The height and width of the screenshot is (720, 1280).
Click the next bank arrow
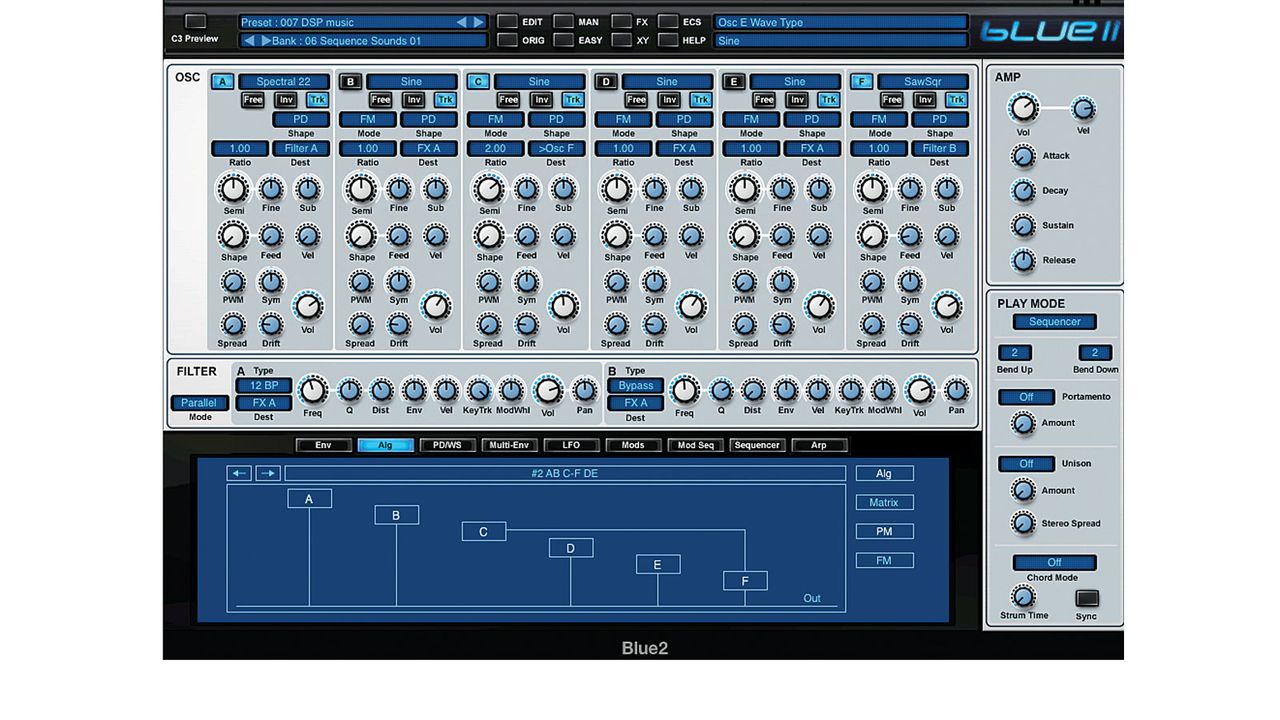(x=266, y=41)
